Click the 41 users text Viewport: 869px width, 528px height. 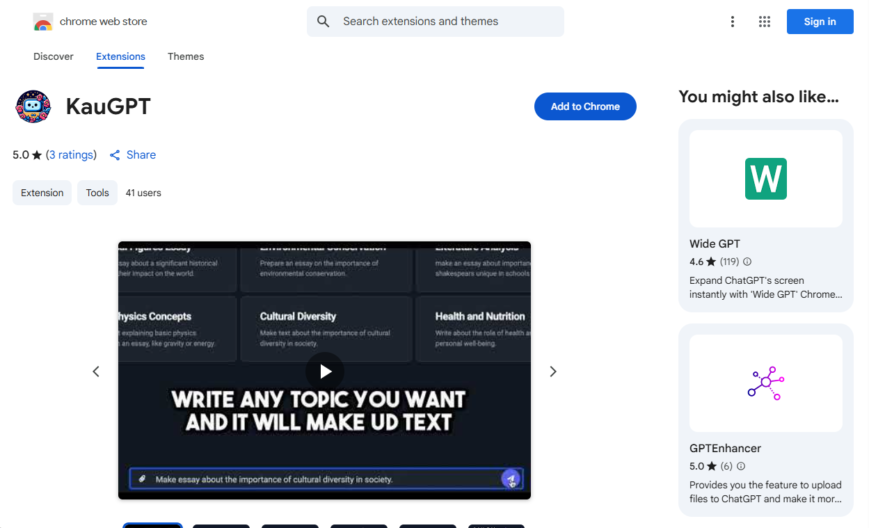click(143, 193)
